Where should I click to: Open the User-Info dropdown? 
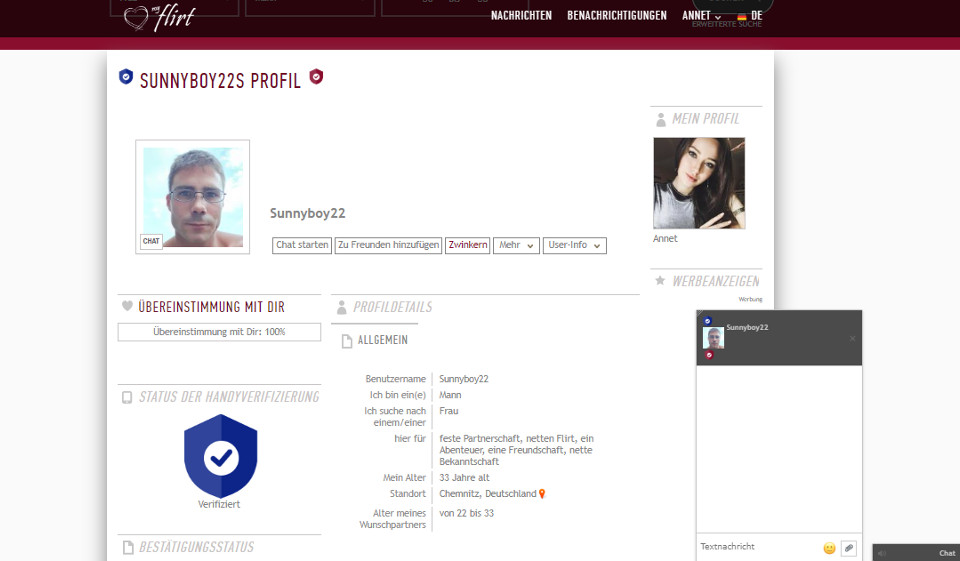click(x=574, y=245)
